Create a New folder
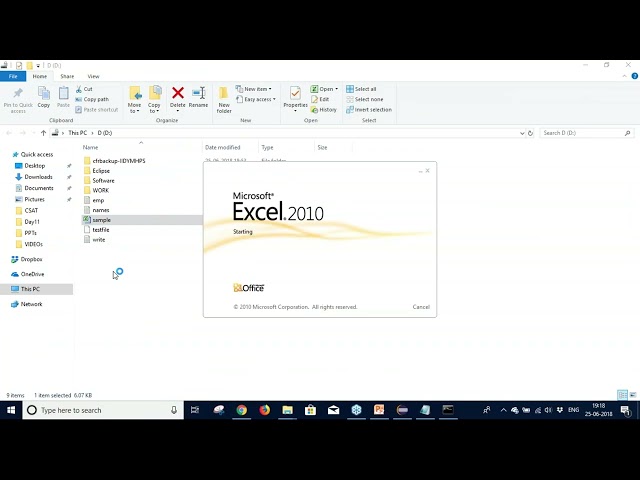640x480 pixels. [x=224, y=100]
